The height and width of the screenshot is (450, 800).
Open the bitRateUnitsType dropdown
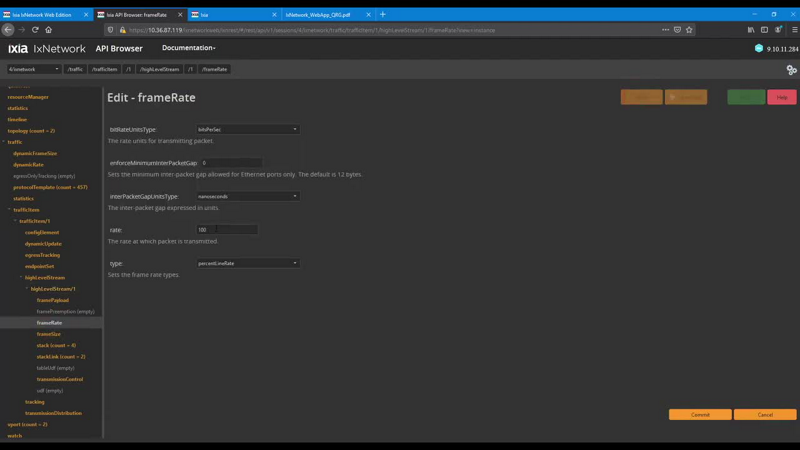(247, 130)
